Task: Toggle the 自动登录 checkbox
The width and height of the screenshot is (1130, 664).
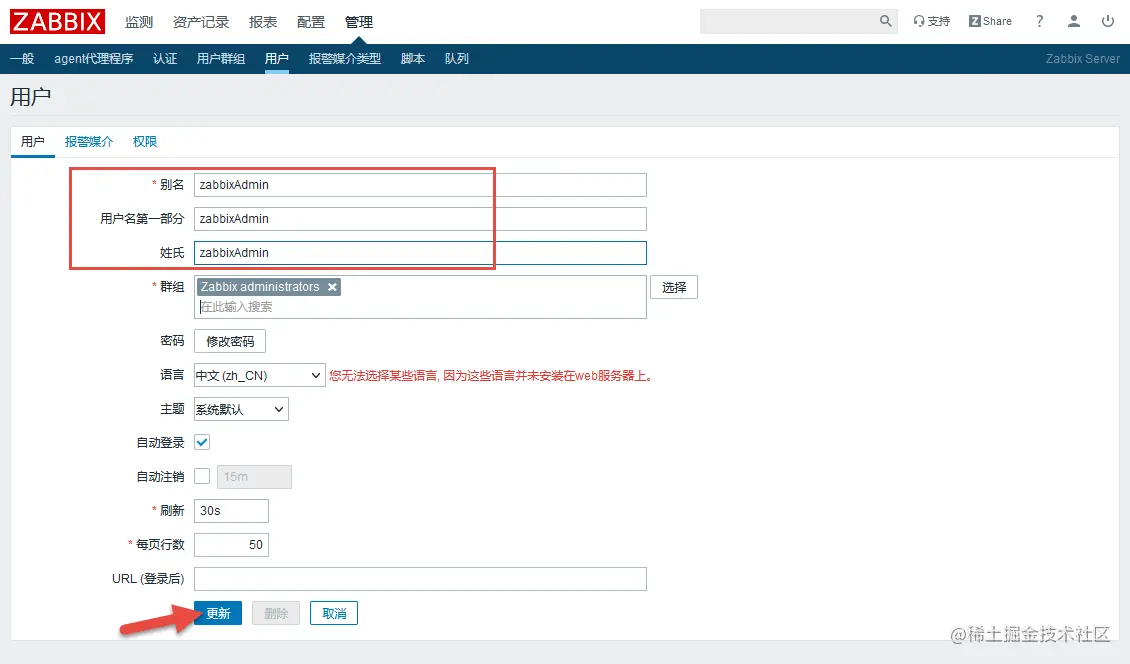Action: point(203,443)
